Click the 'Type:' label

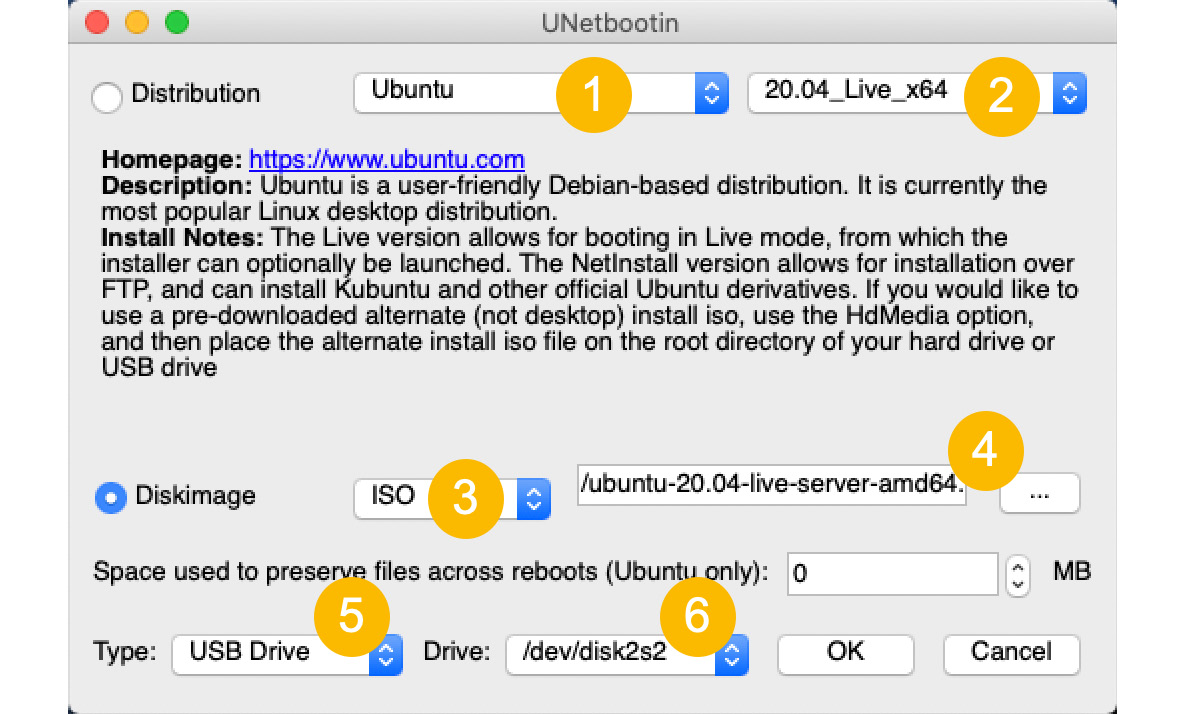tap(124, 652)
